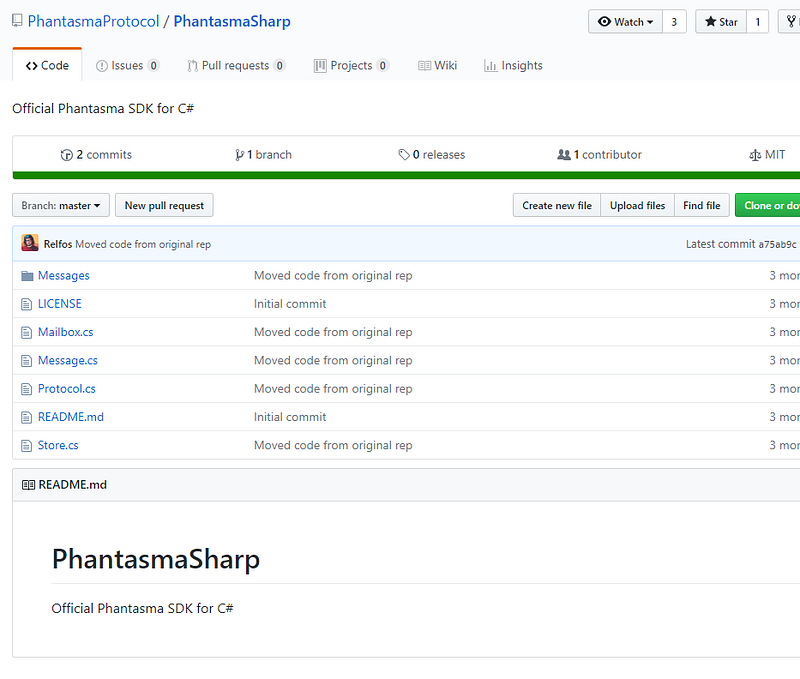Click the watchers count 3
The image size is (800, 679).
tap(674, 22)
